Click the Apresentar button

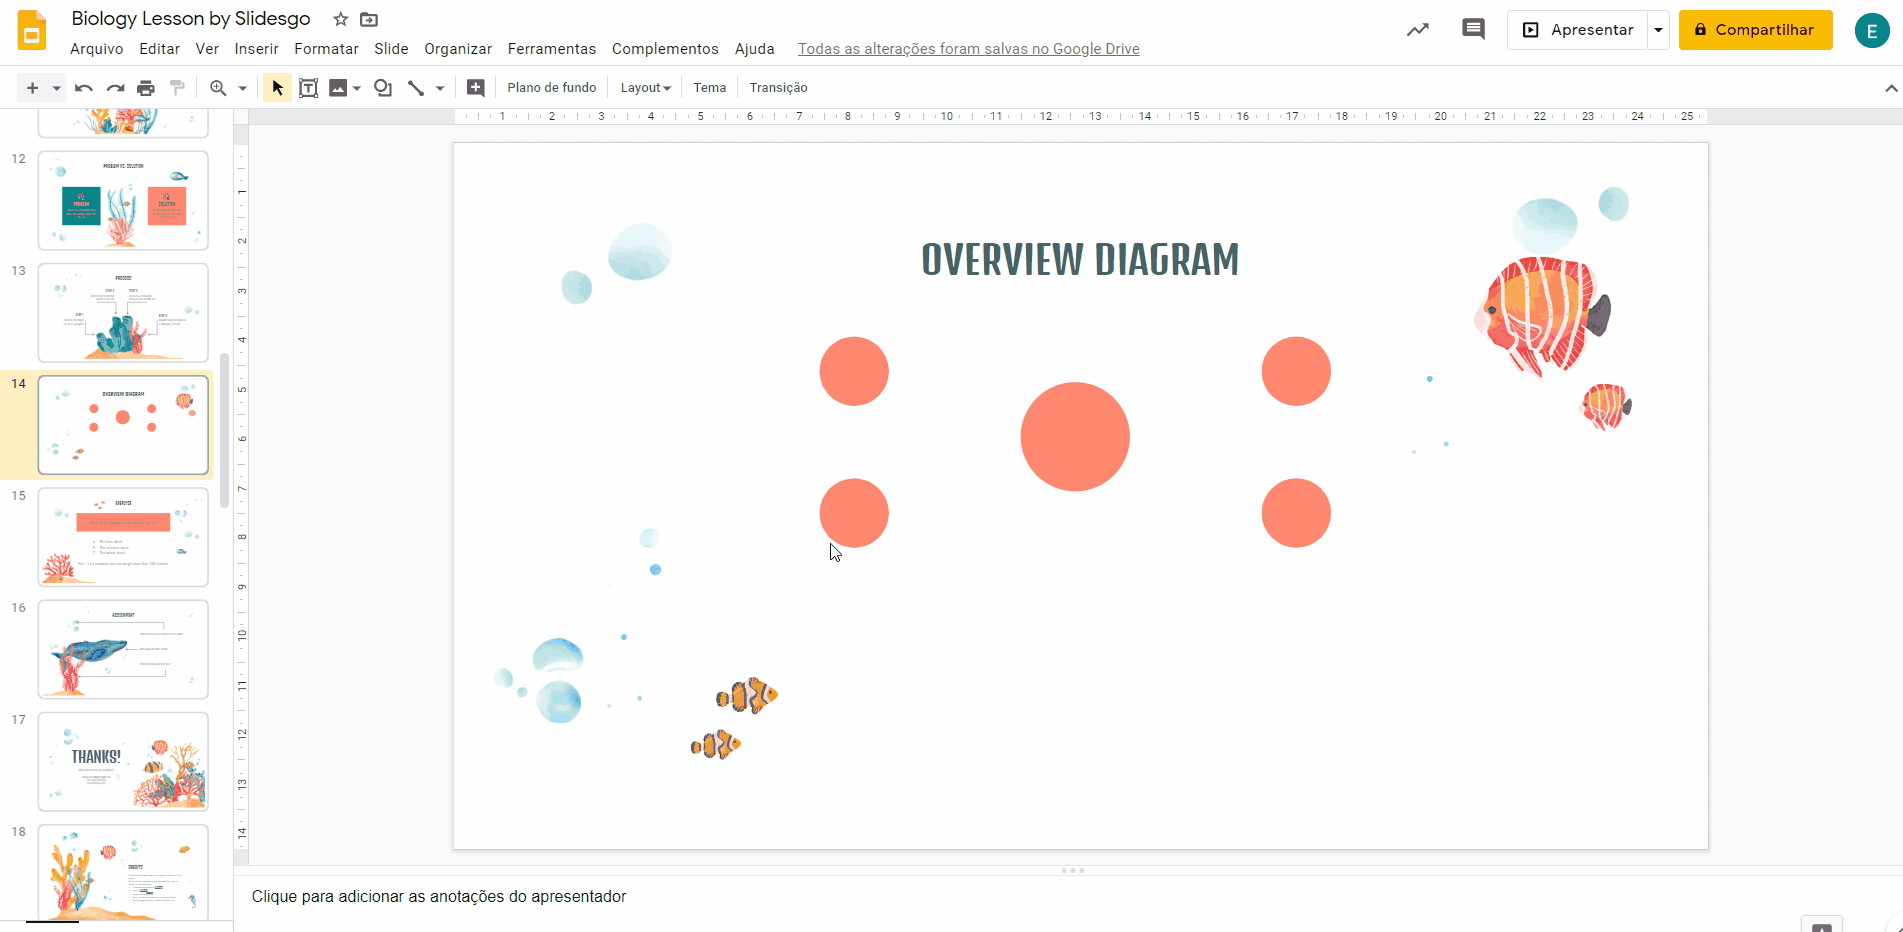click(1577, 30)
